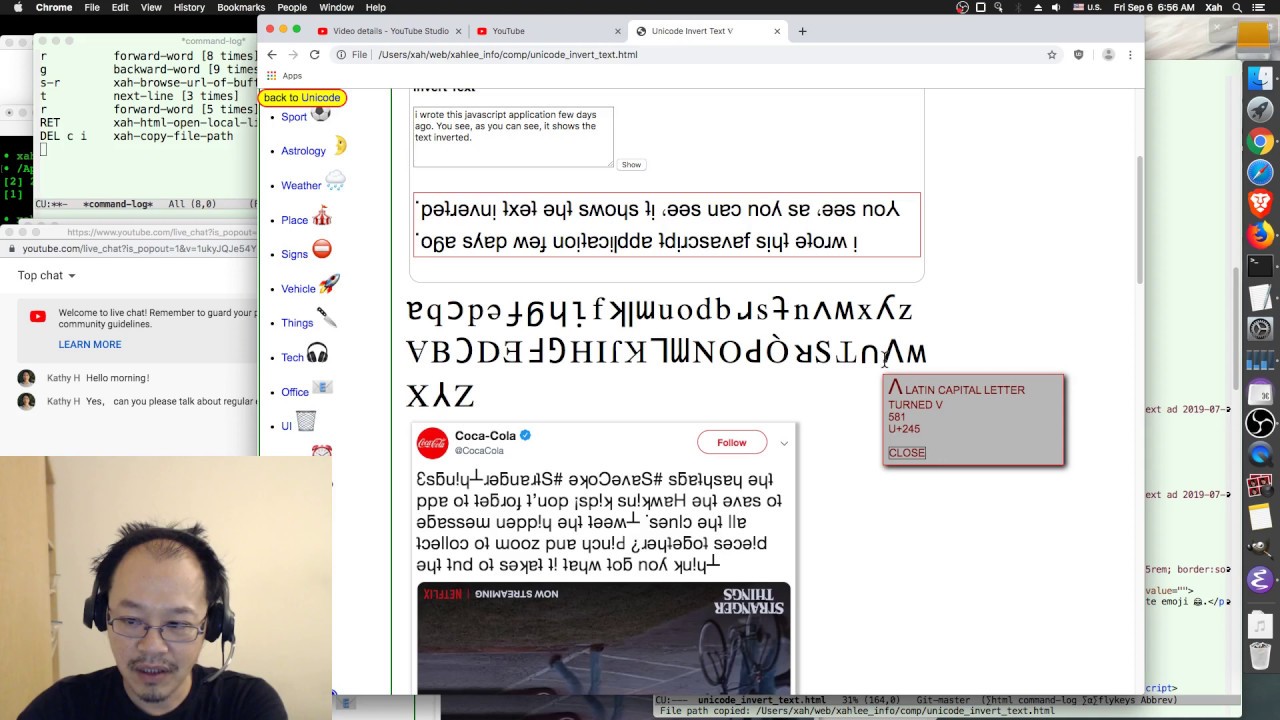The image size is (1280, 720).
Task: Click the Show button
Action: [x=631, y=165]
